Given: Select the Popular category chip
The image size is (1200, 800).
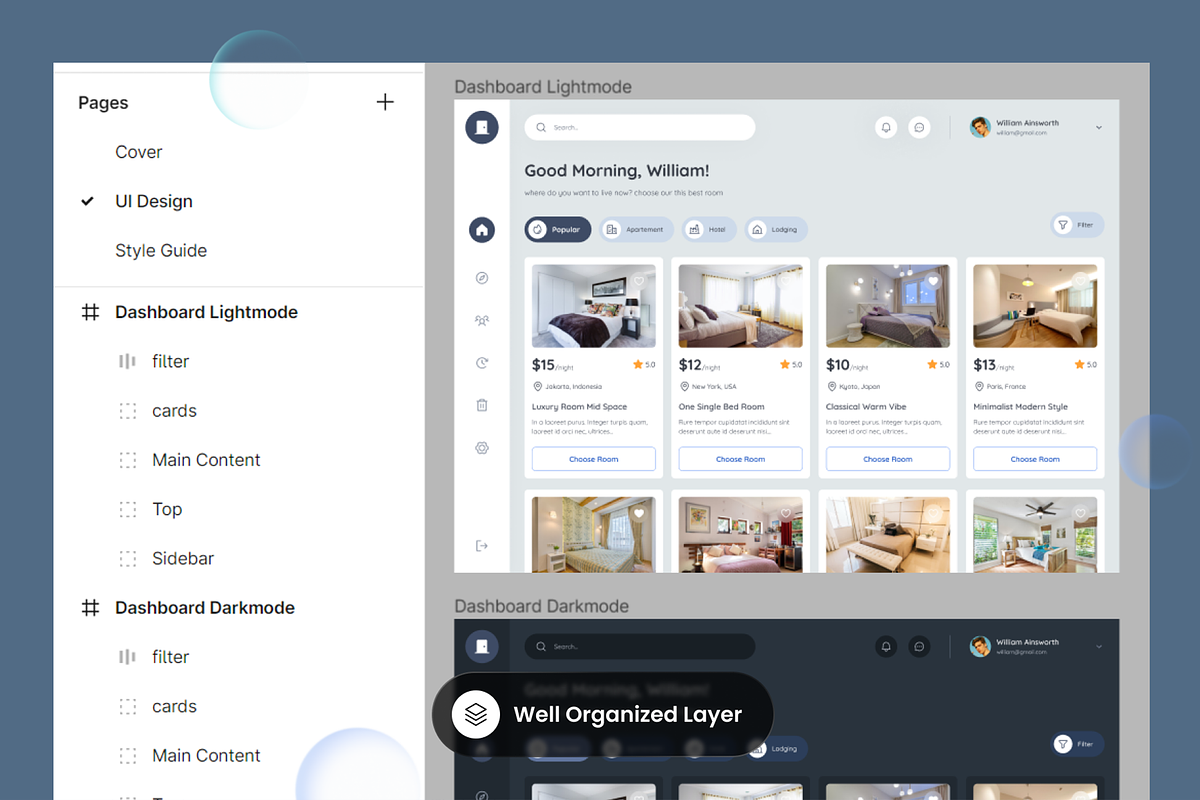Looking at the screenshot, I should (x=558, y=229).
